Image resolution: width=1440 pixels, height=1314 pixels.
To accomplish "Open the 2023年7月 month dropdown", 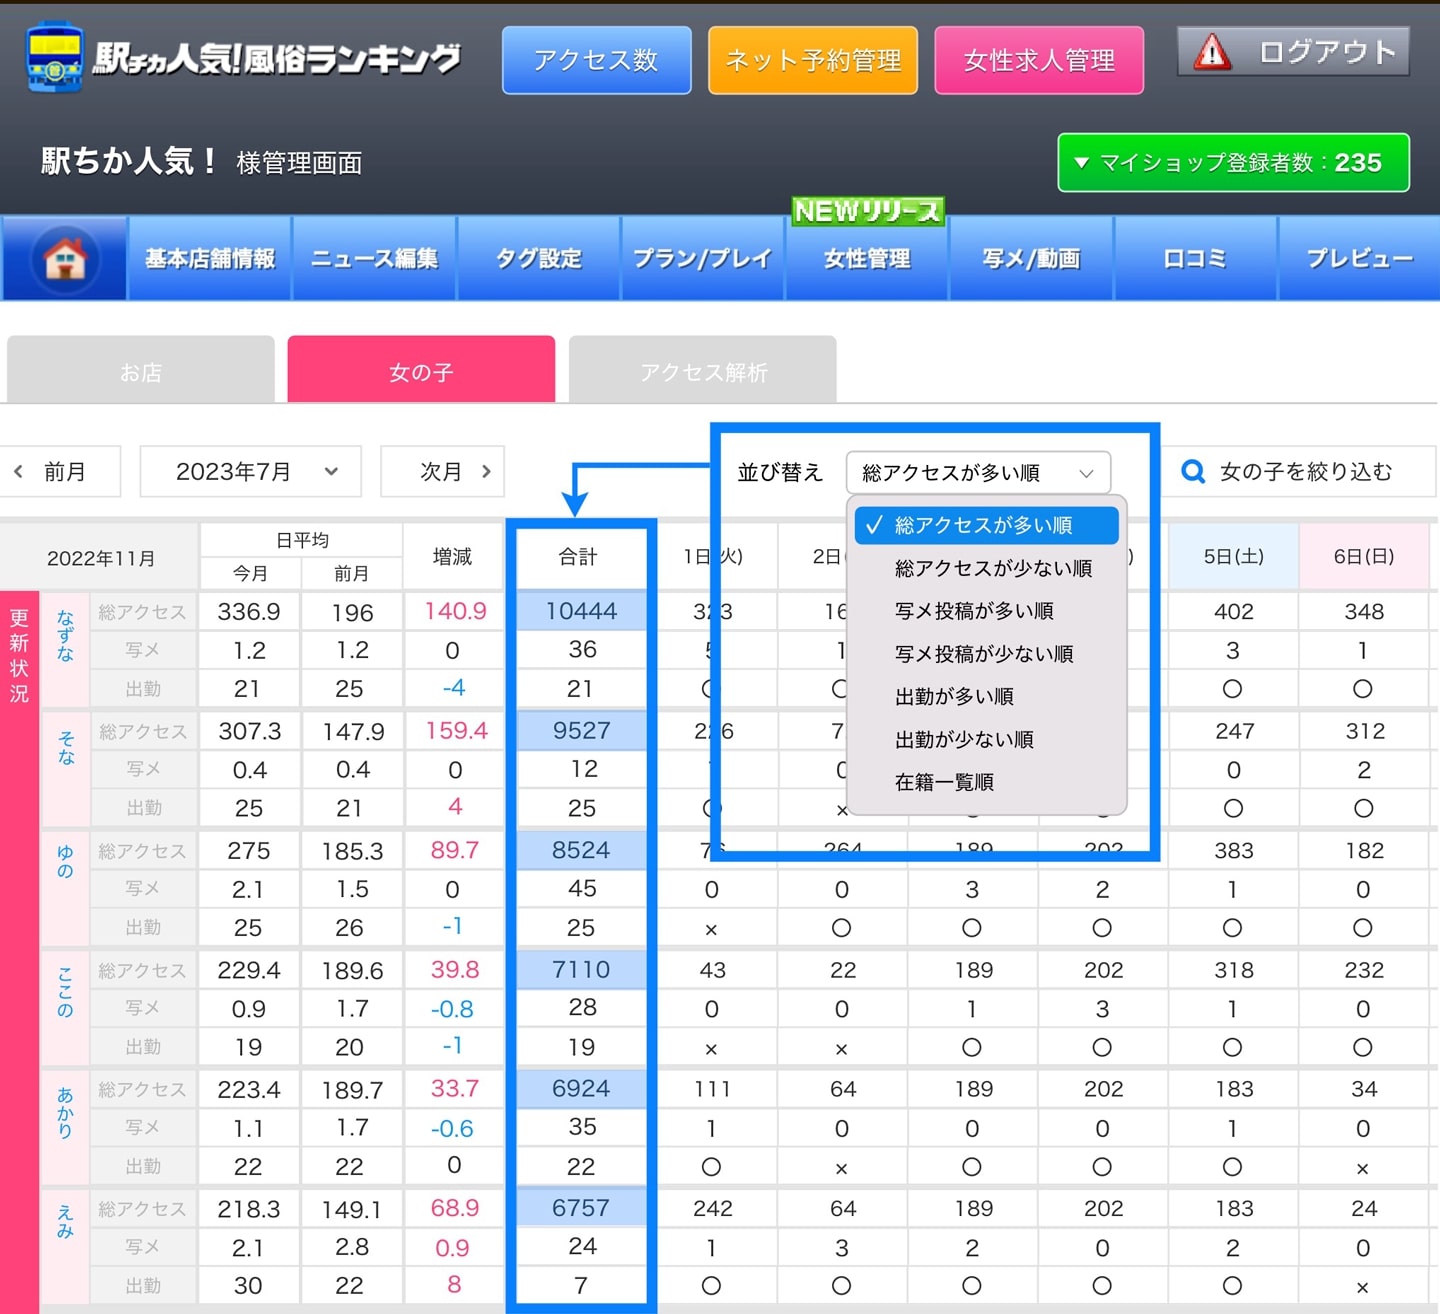I will [250, 471].
